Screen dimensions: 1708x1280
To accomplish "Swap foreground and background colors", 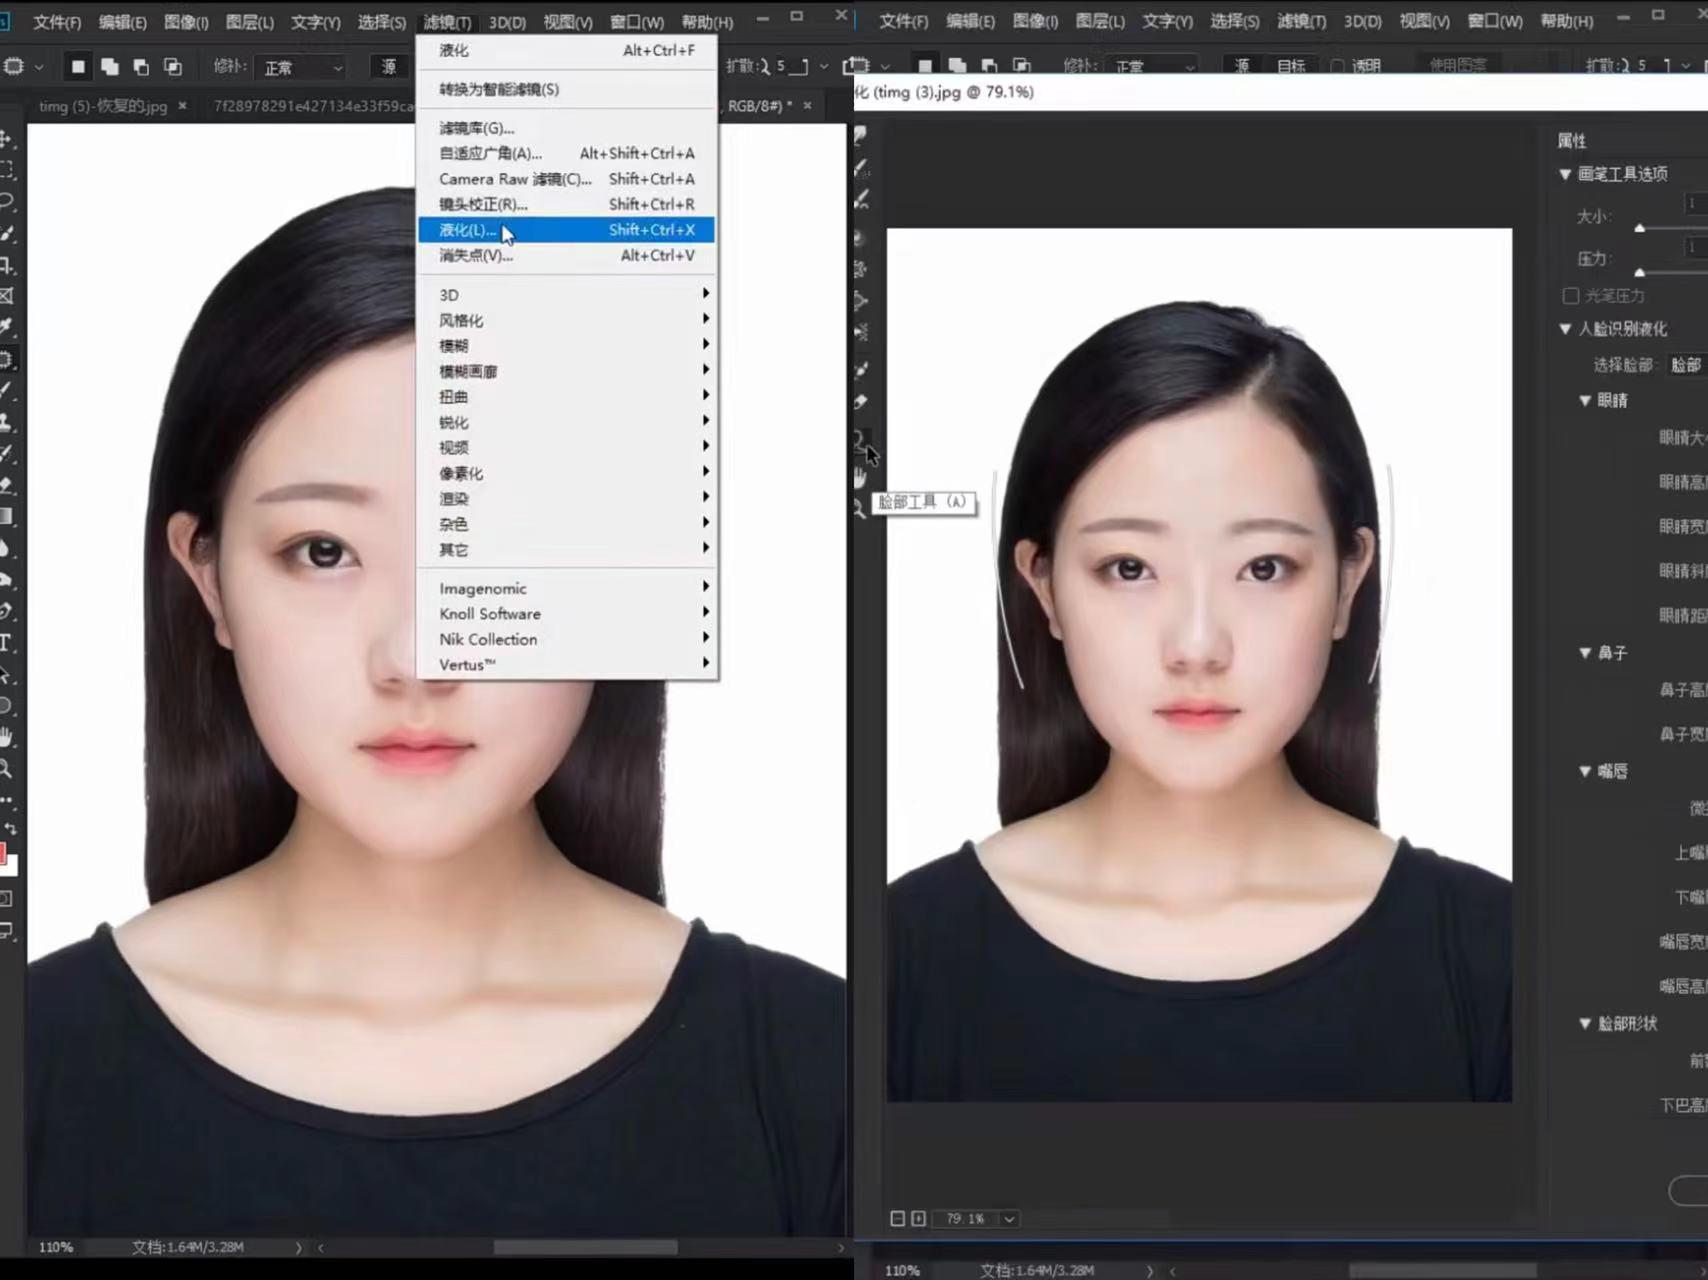I will click(x=10, y=829).
